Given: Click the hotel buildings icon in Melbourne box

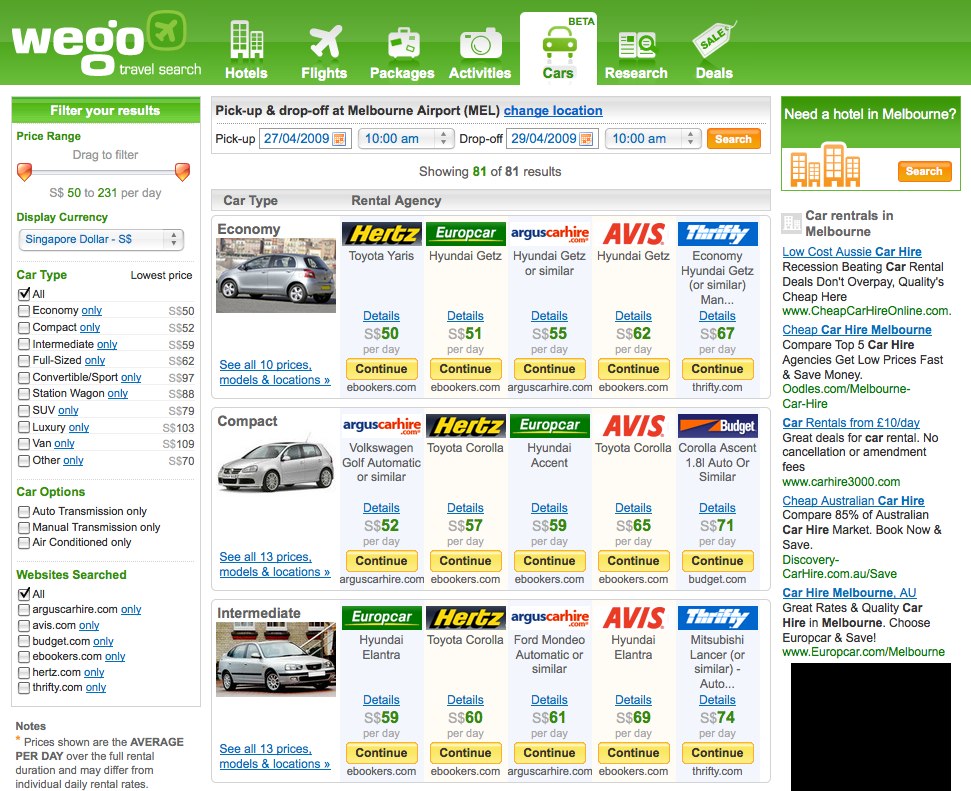Looking at the screenshot, I should [x=825, y=165].
